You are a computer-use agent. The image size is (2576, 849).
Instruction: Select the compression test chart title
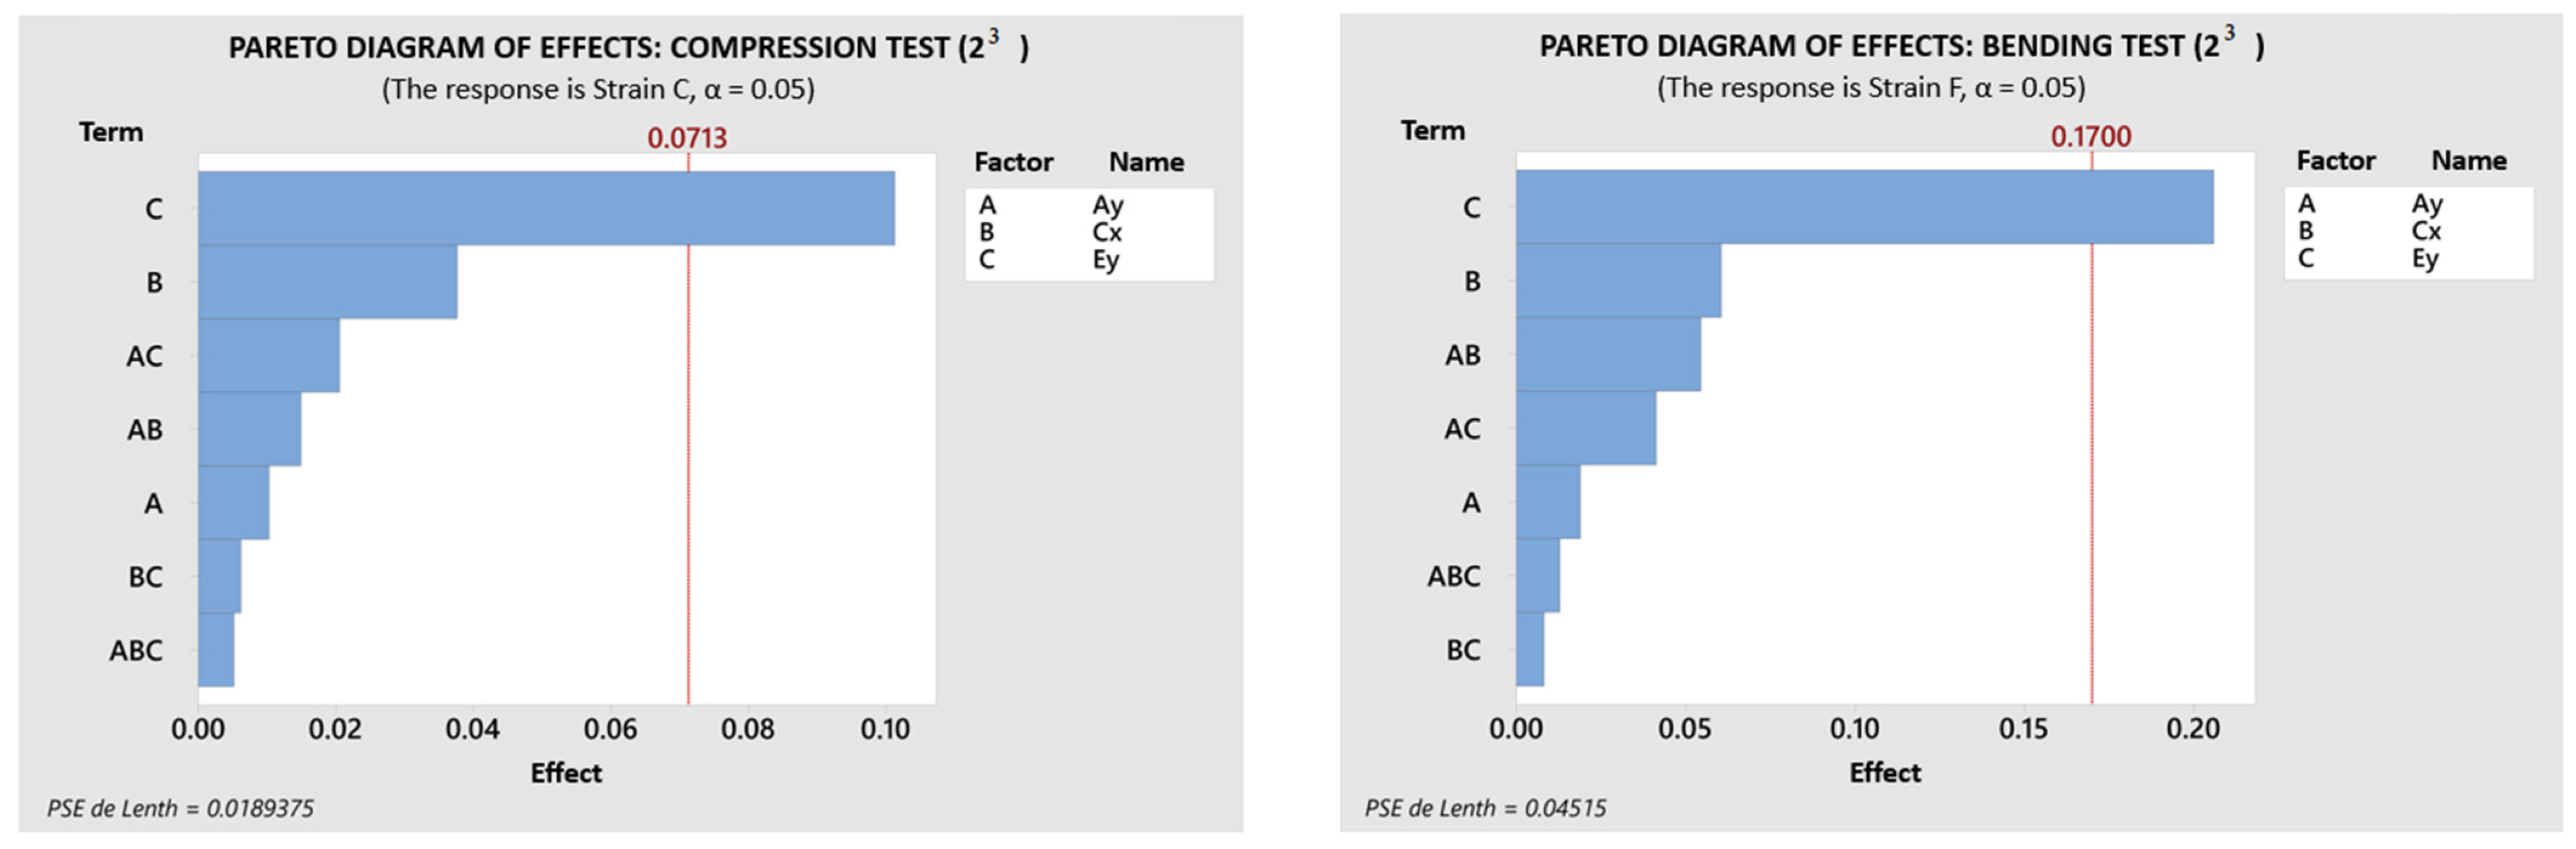(x=628, y=47)
